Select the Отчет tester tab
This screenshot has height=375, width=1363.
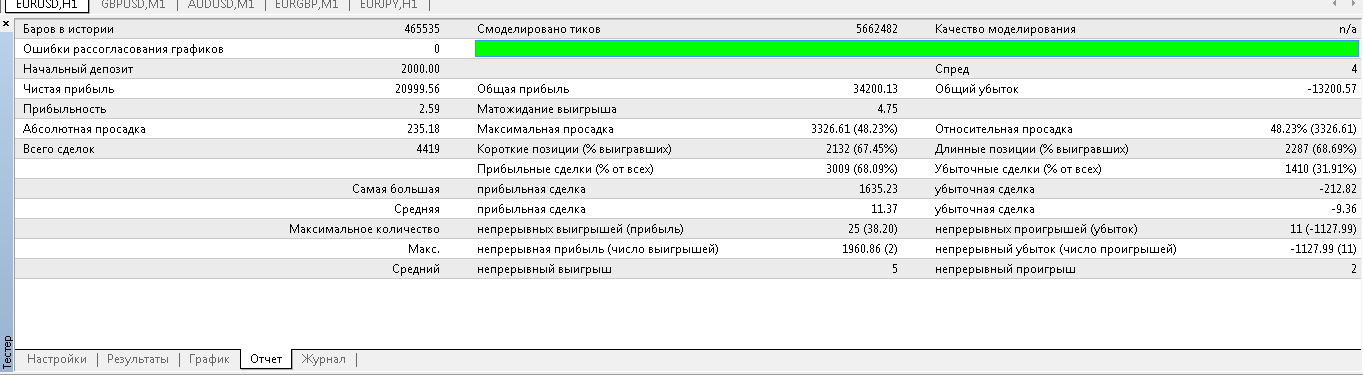pos(266,359)
